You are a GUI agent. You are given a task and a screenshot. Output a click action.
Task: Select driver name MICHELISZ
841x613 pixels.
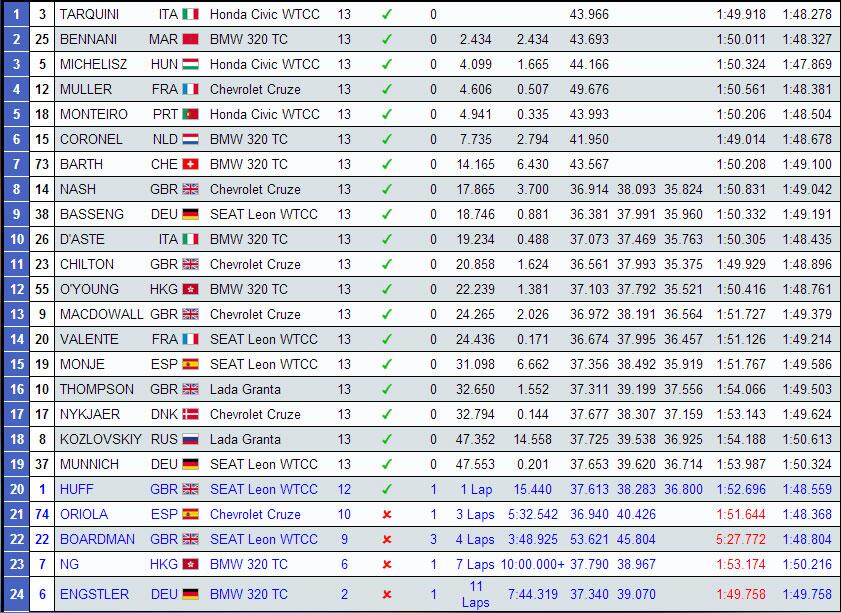[93, 64]
